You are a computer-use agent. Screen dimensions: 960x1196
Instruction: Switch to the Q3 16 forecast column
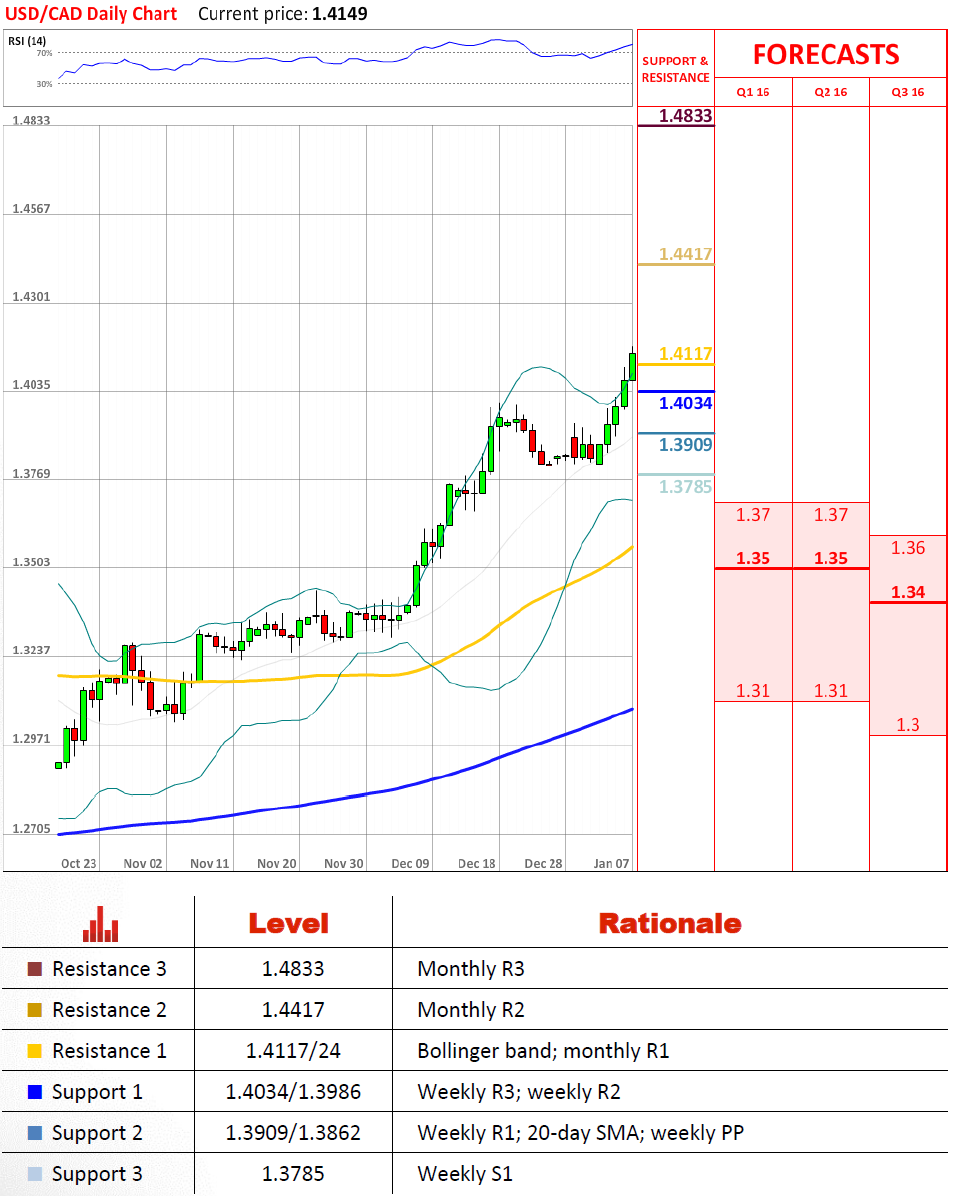(908, 92)
